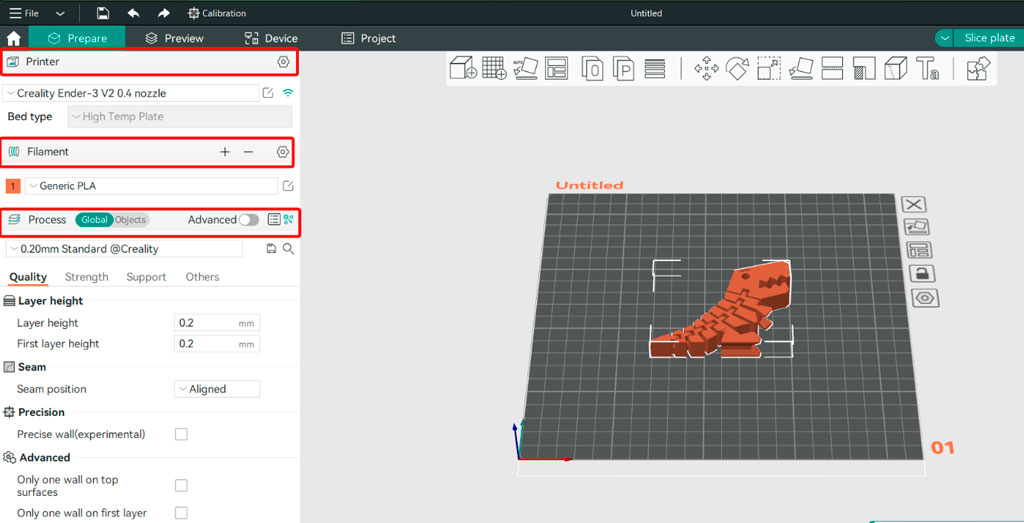Select the Lay on face tool
Image resolution: width=1024 pixels, height=523 pixels.
coord(801,68)
